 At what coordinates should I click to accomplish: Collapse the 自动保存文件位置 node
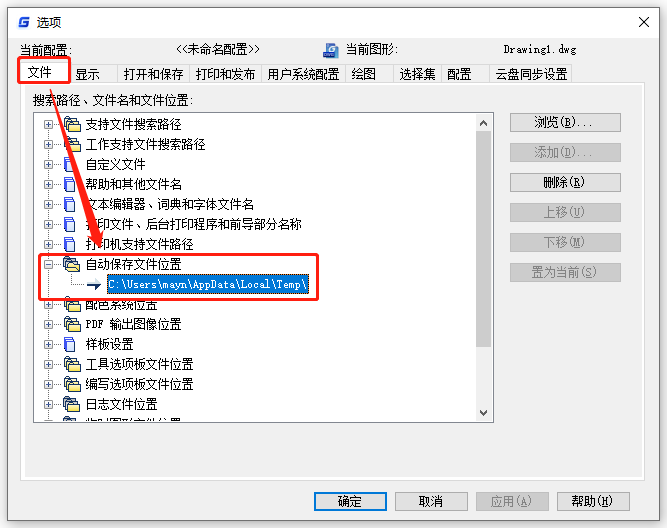pos(48,264)
